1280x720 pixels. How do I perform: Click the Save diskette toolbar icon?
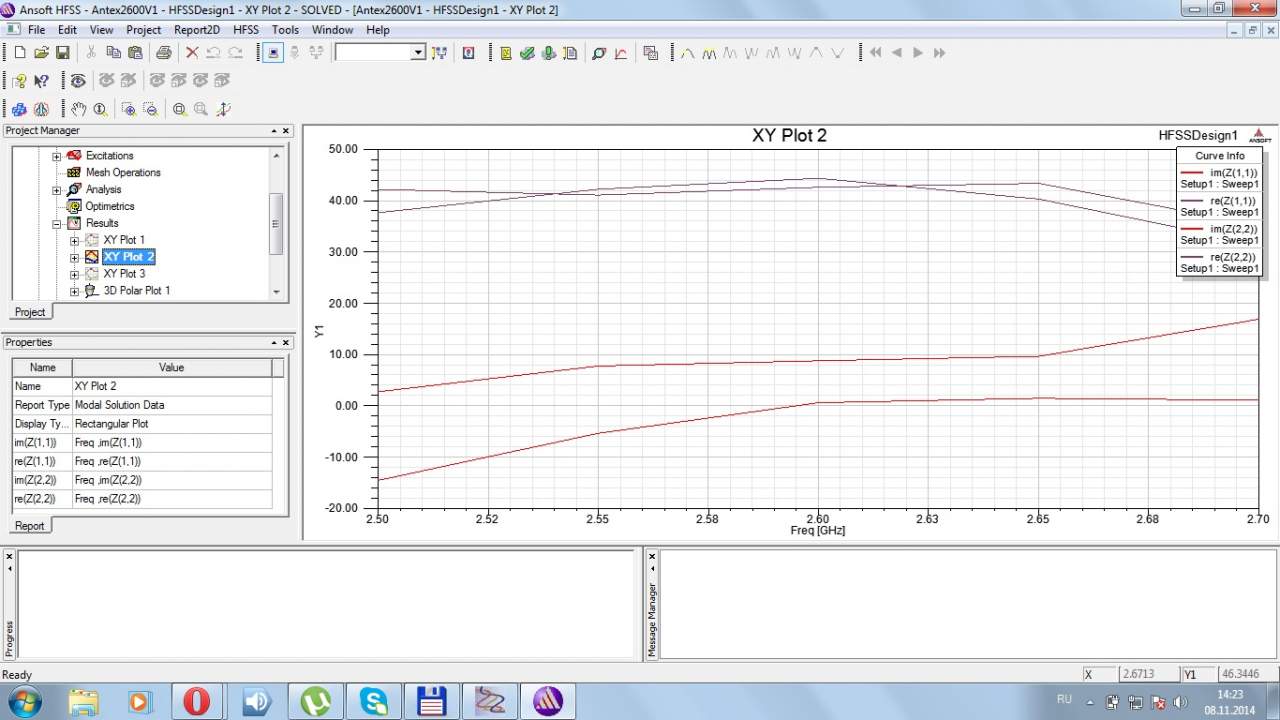tap(62, 53)
